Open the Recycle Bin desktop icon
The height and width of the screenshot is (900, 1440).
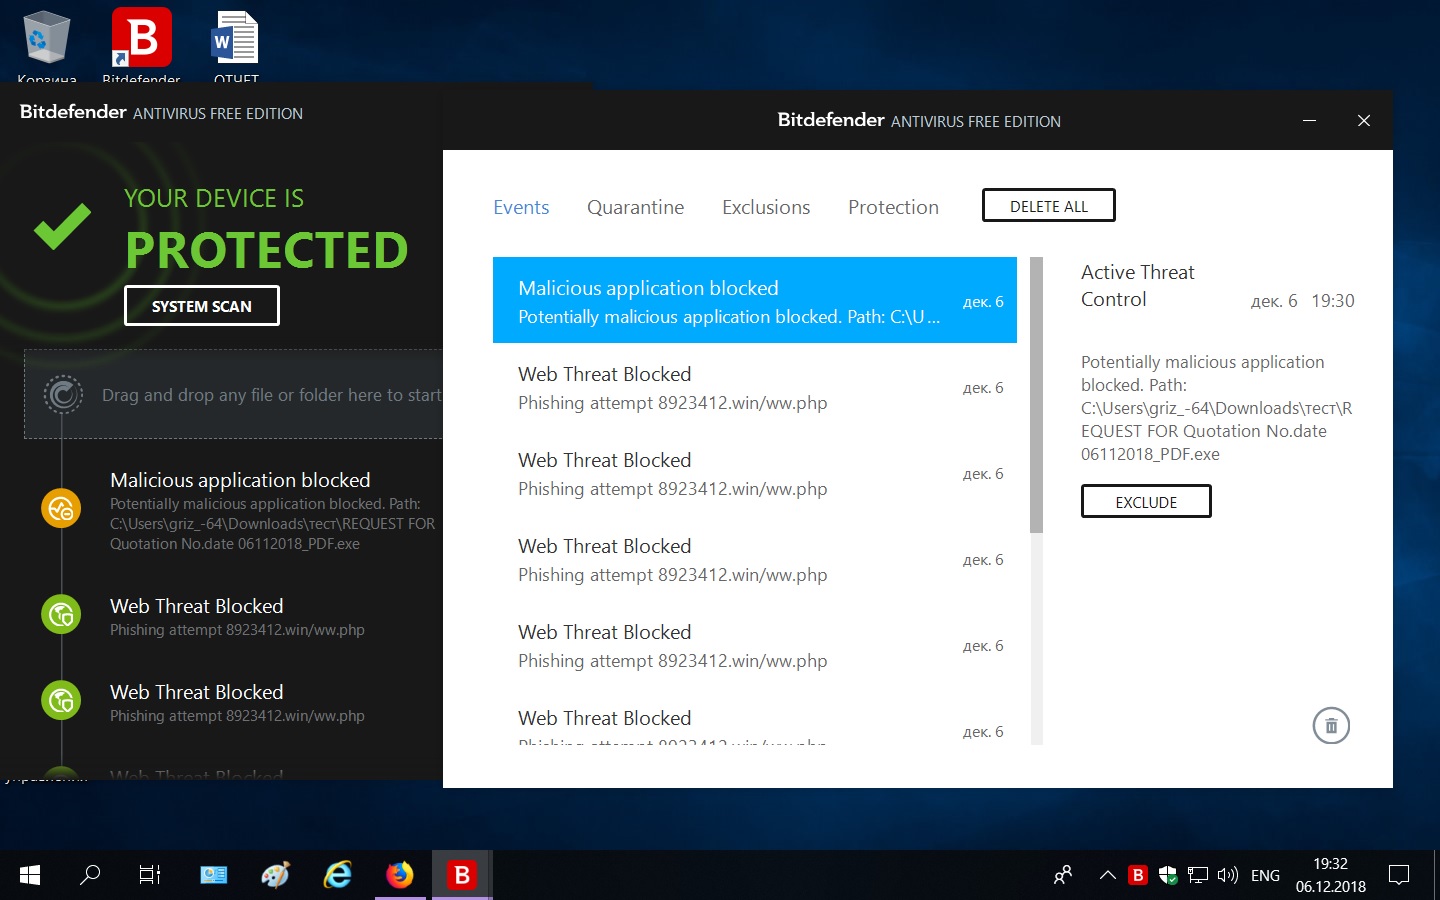46,40
